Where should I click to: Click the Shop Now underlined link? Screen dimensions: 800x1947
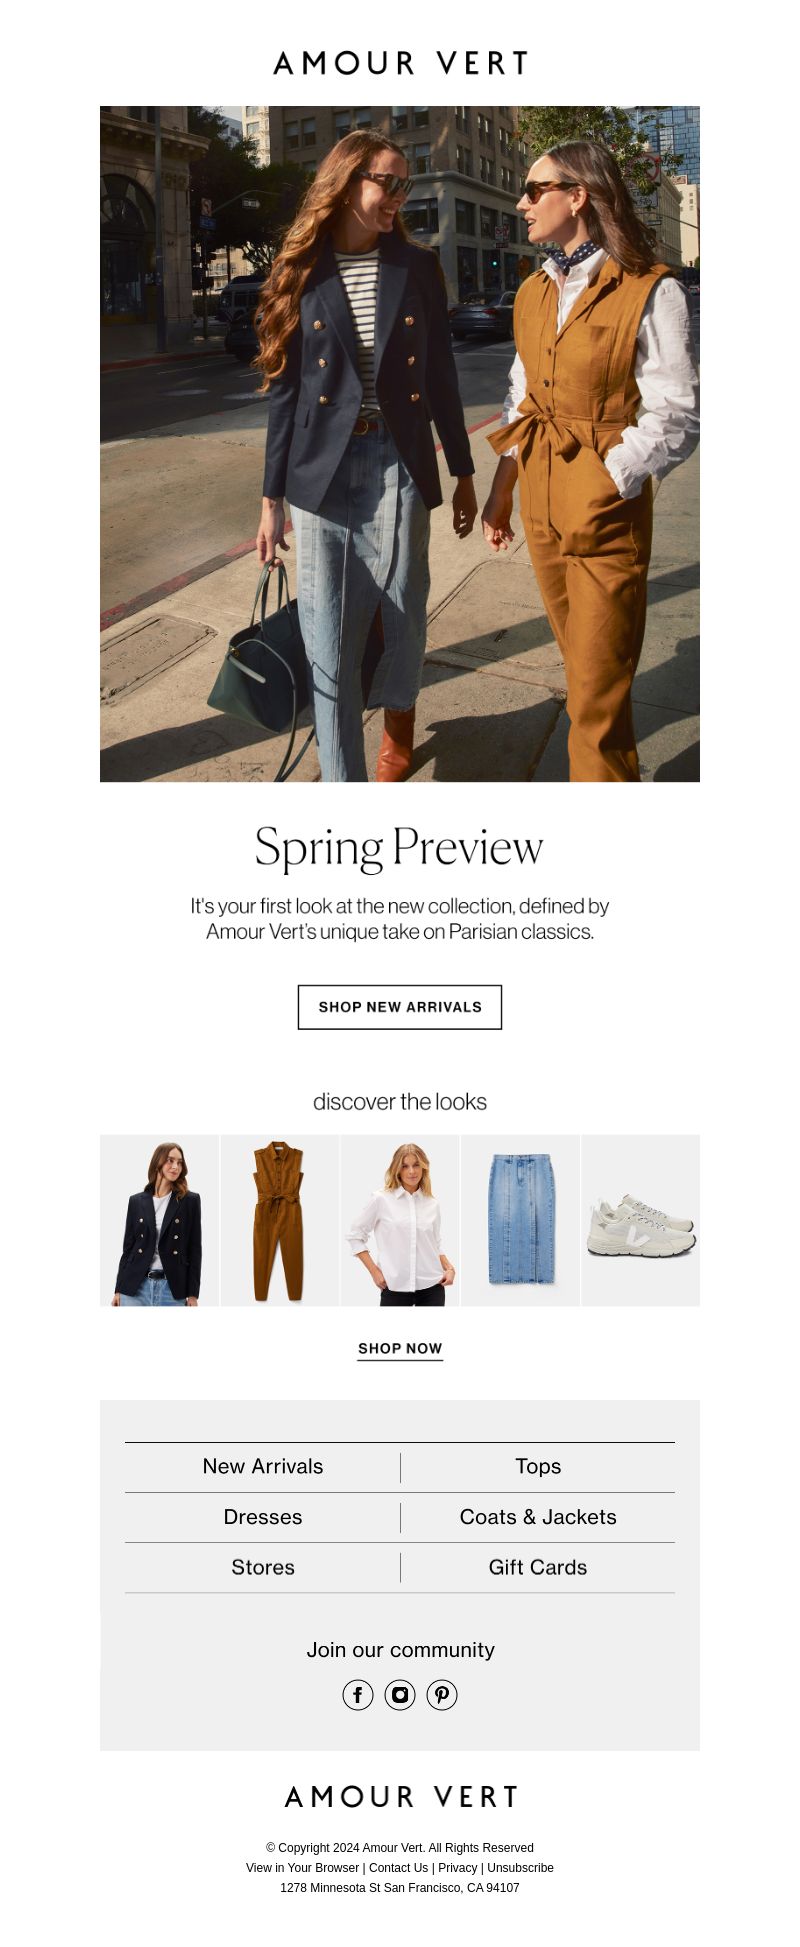(x=400, y=1349)
